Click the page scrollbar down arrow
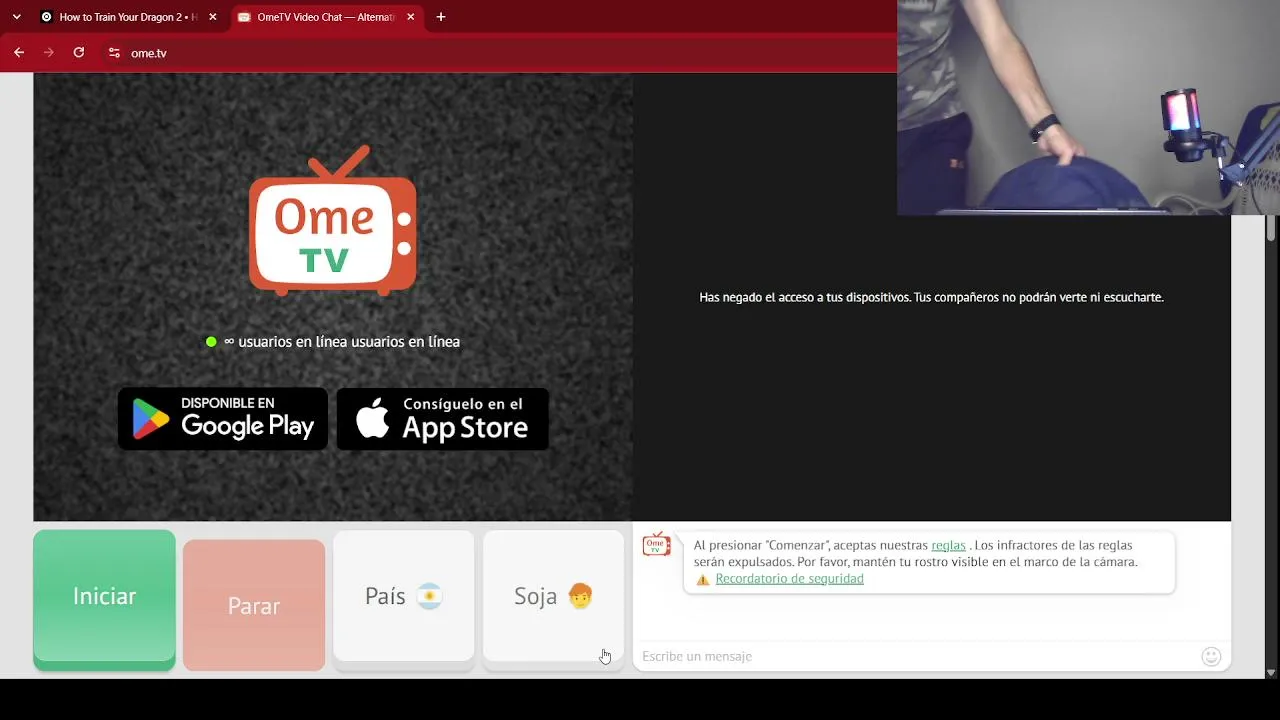 (x=1271, y=673)
